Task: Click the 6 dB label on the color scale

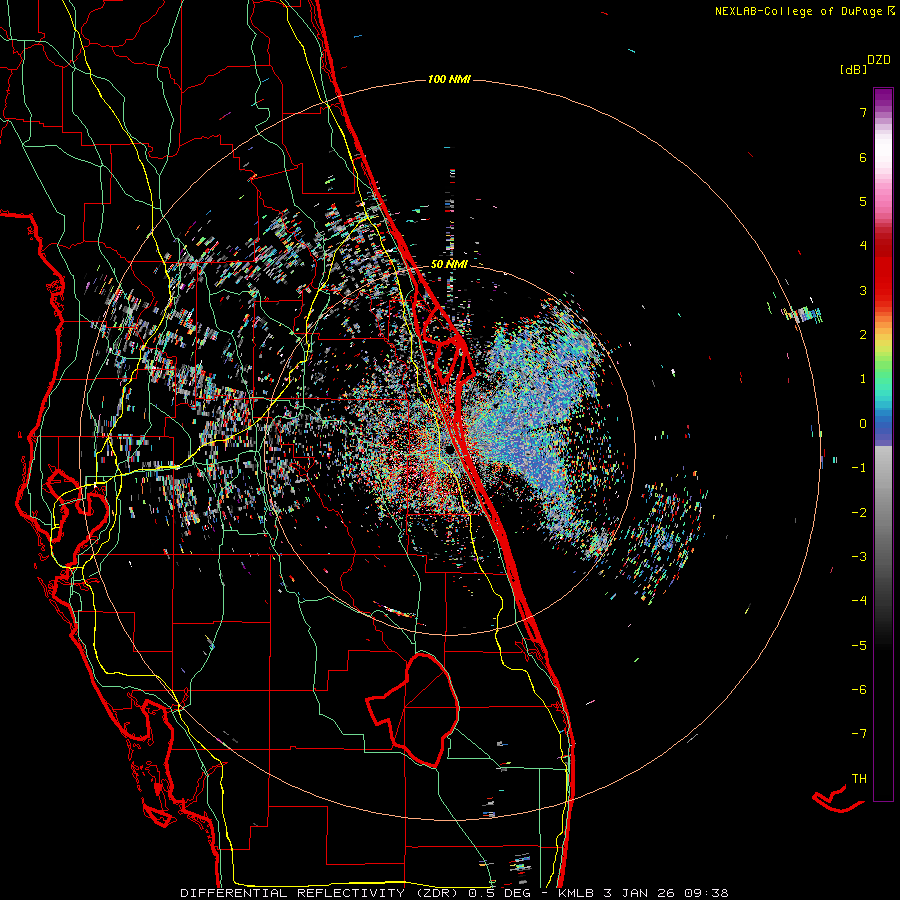Action: [x=863, y=157]
